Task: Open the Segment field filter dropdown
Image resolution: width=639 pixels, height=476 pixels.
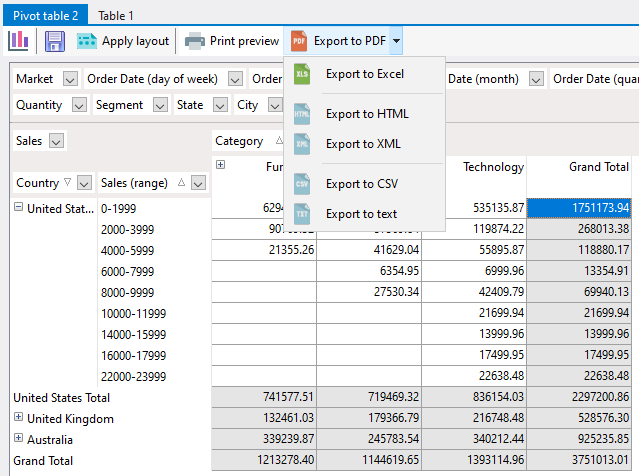Action: 160,105
